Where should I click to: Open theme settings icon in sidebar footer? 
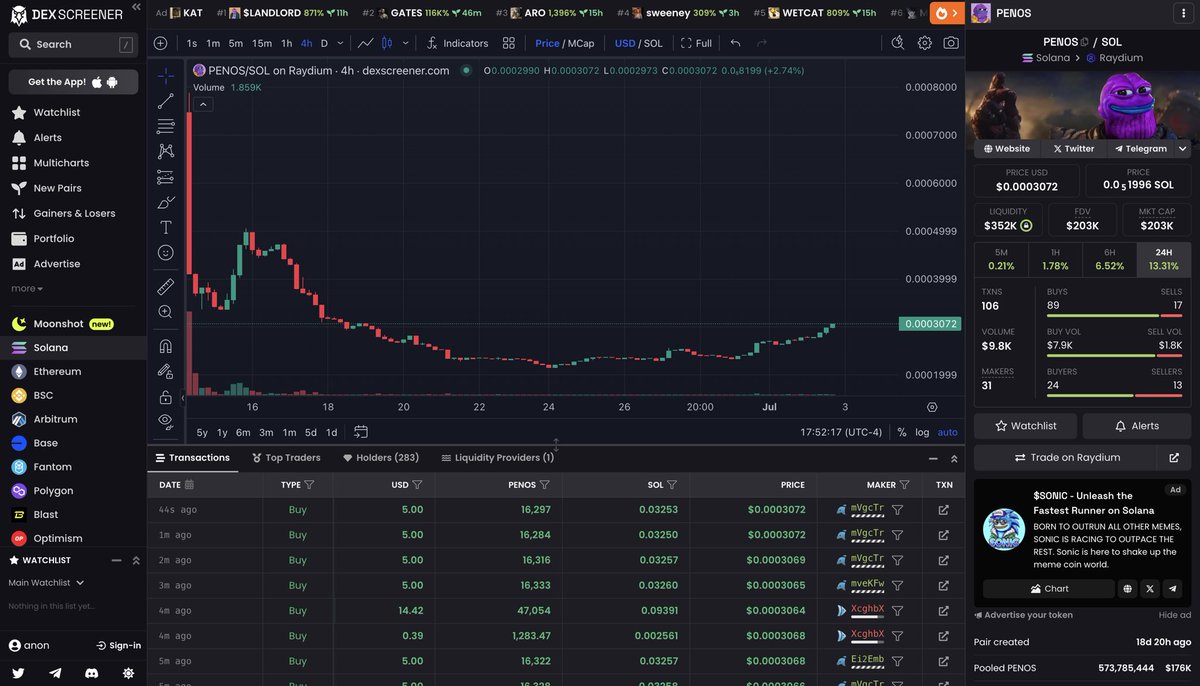pos(129,674)
